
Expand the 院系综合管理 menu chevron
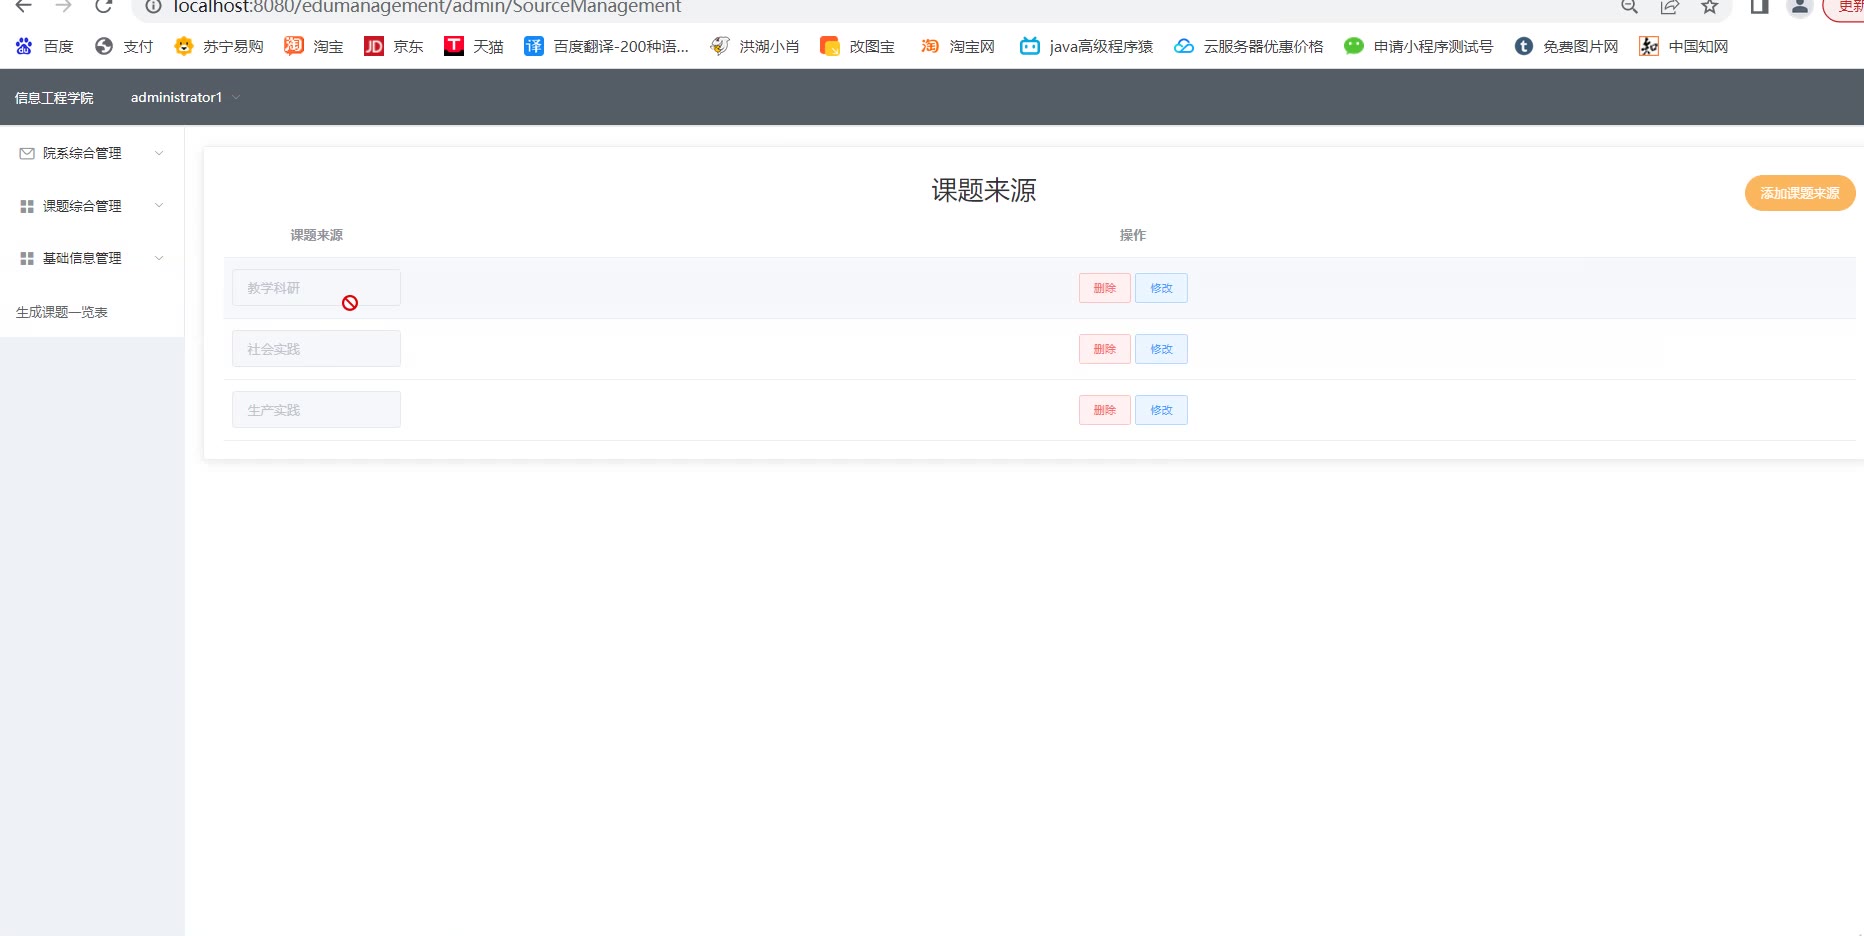point(159,153)
